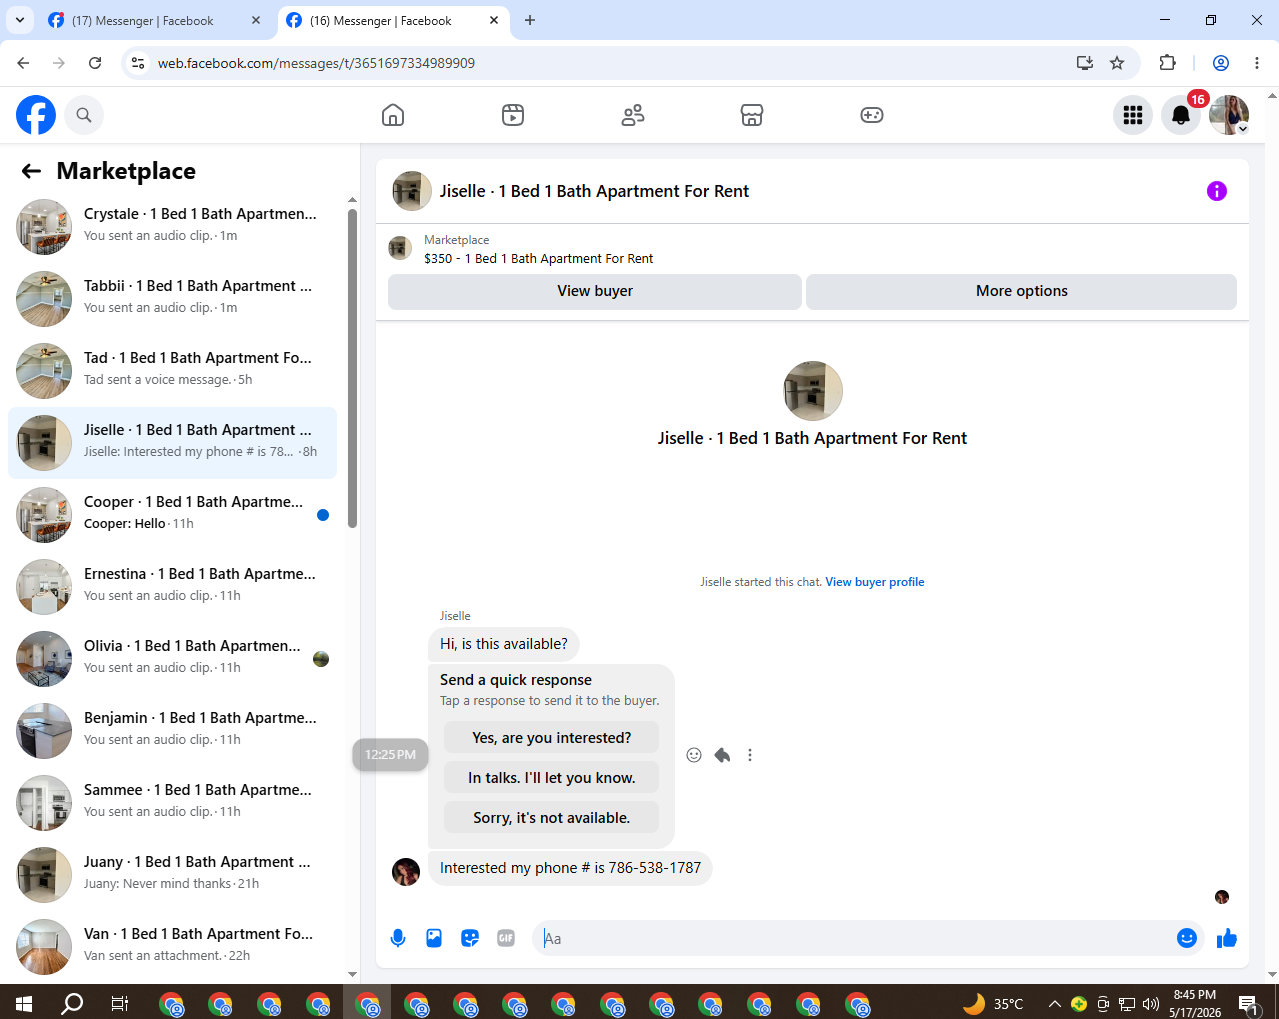React to message with emoji icon
This screenshot has height=1019, width=1279.
click(x=694, y=755)
